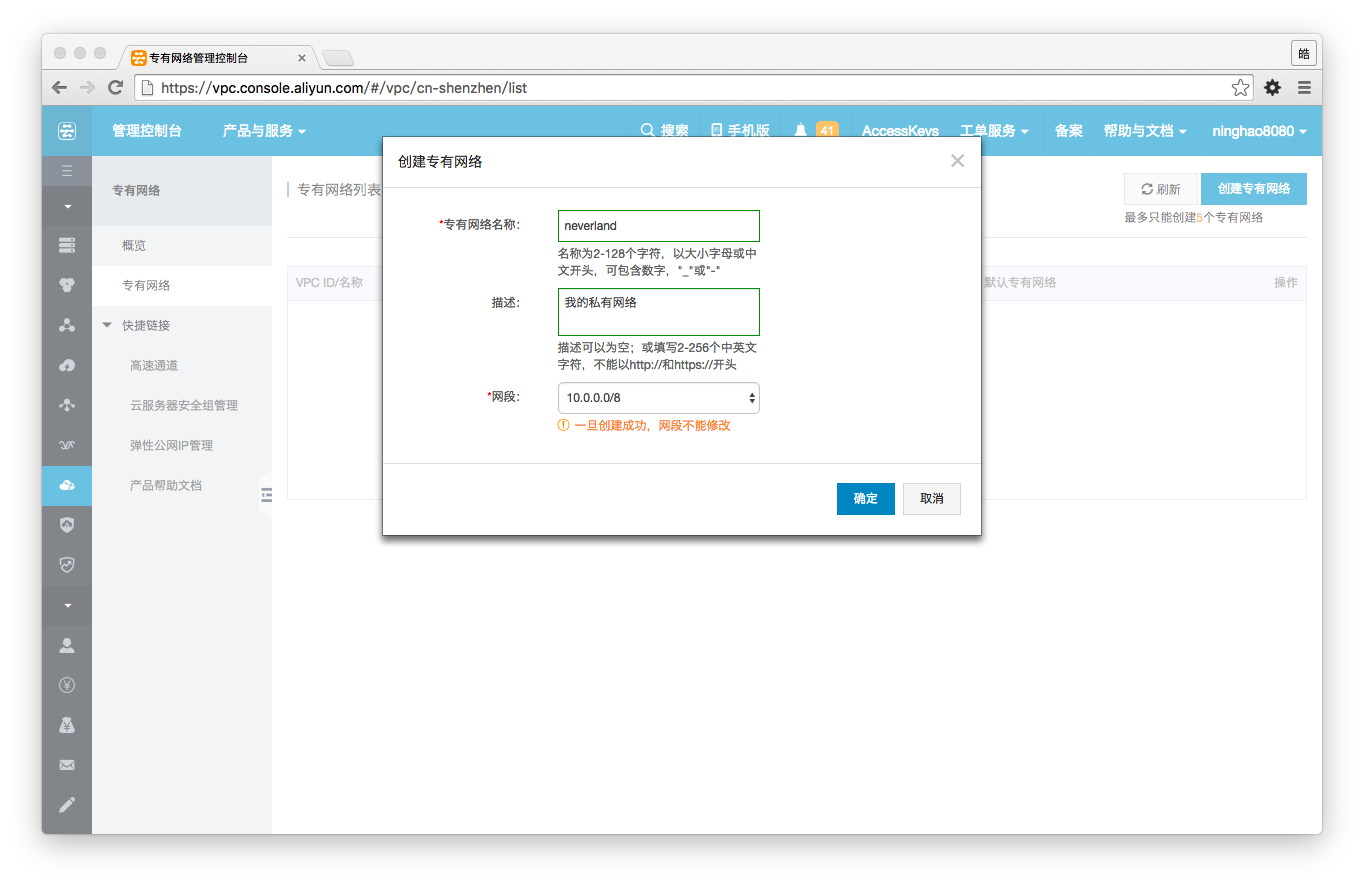Click the 专有网络名称 input field

point(658,226)
